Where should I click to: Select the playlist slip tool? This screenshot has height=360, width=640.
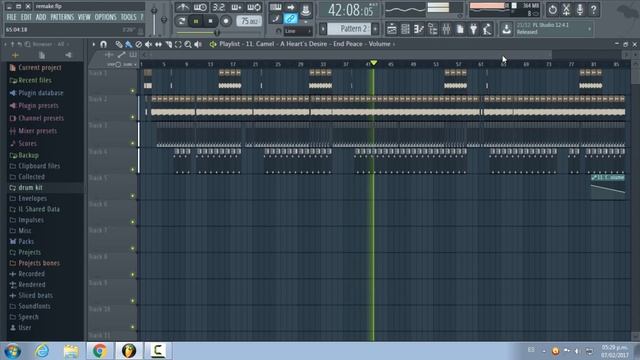click(158, 44)
